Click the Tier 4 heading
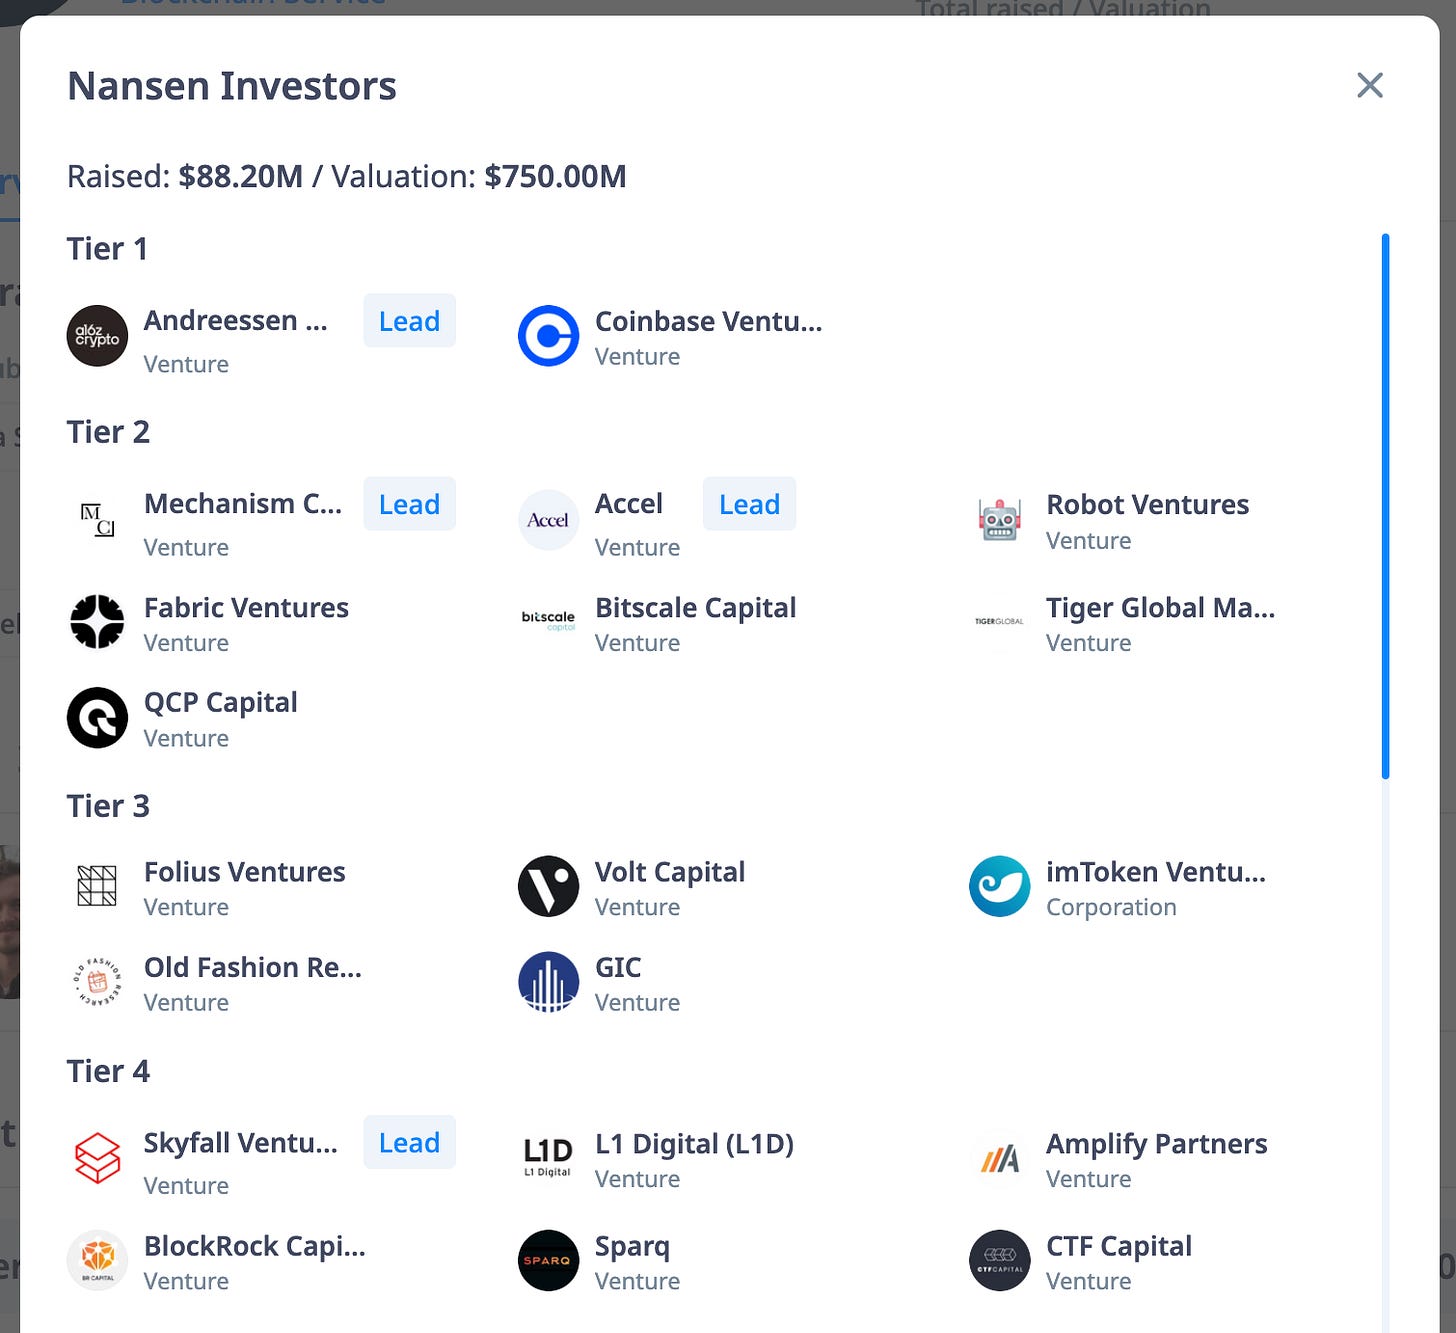1456x1333 pixels. (108, 1071)
